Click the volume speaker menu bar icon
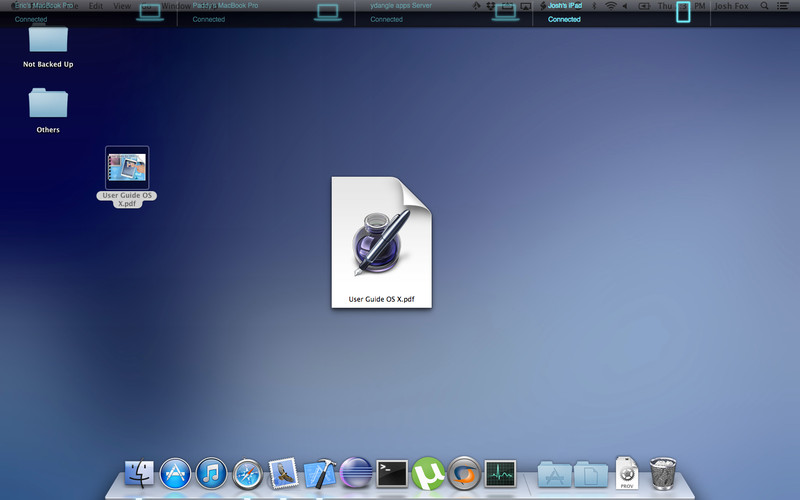800x500 pixels. [x=625, y=6]
